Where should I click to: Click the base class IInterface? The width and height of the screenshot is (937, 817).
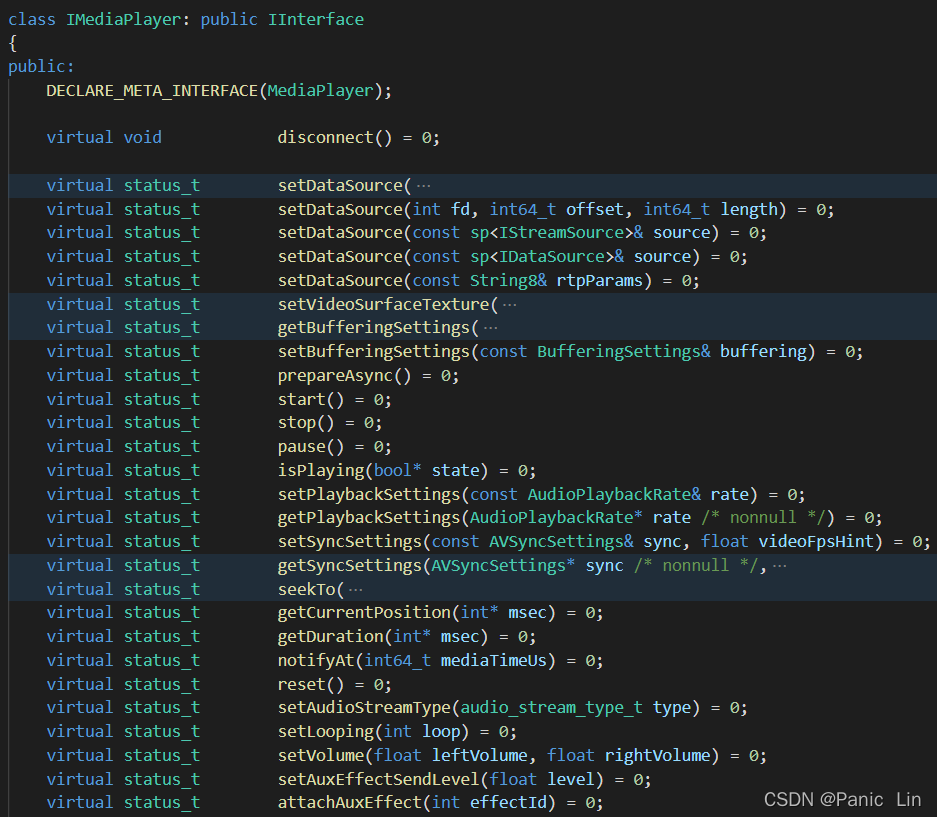pos(316,20)
